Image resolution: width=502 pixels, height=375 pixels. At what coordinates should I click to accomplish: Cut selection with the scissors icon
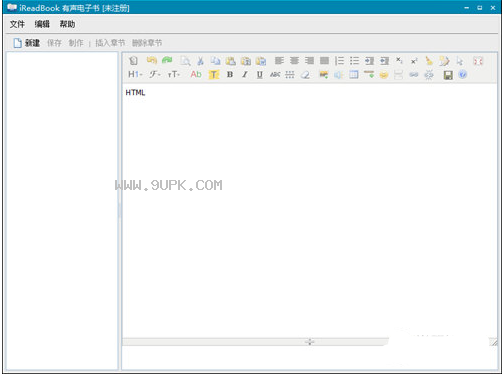(x=200, y=61)
